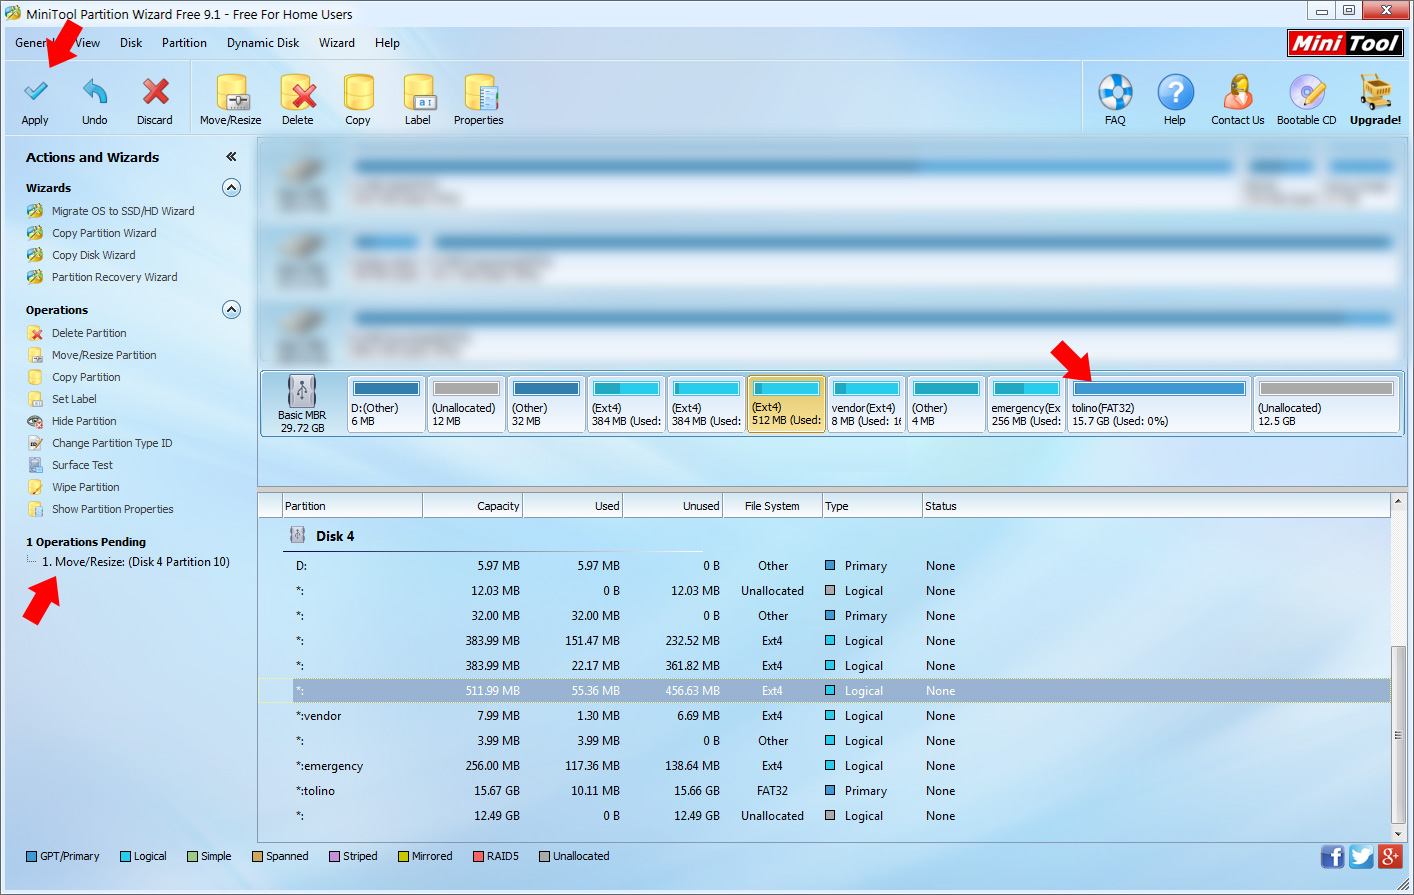
Task: Open the View menu
Action: [x=88, y=43]
